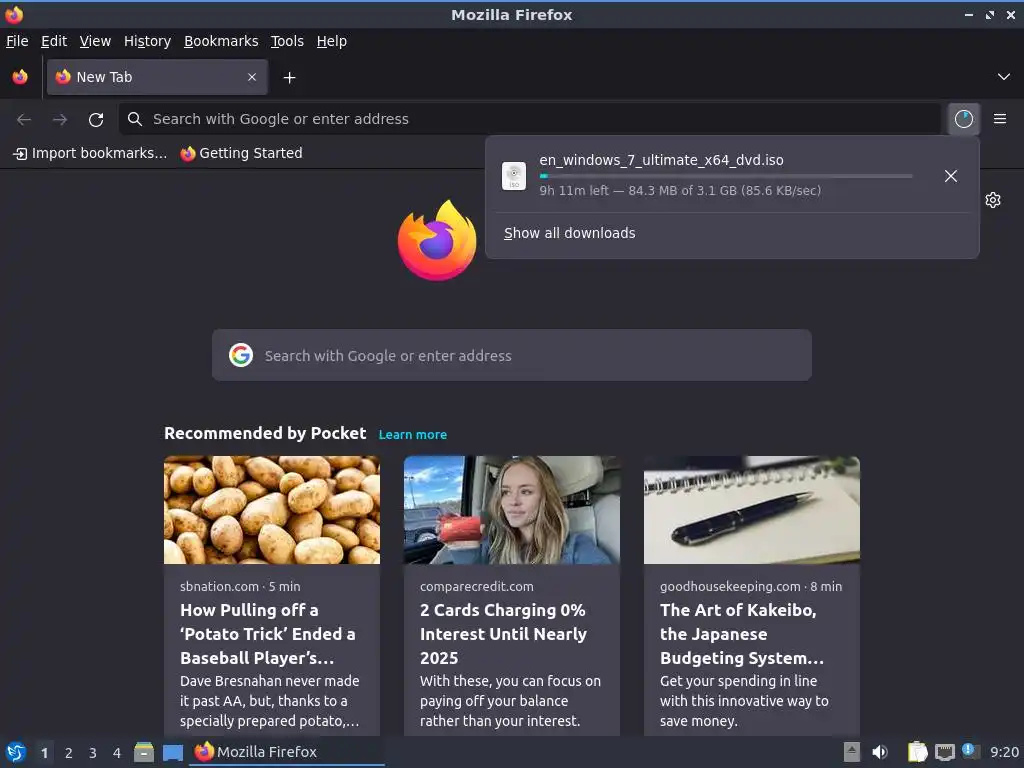This screenshot has width=1024, height=768.
Task: Go back with the back arrow
Action: (24, 119)
